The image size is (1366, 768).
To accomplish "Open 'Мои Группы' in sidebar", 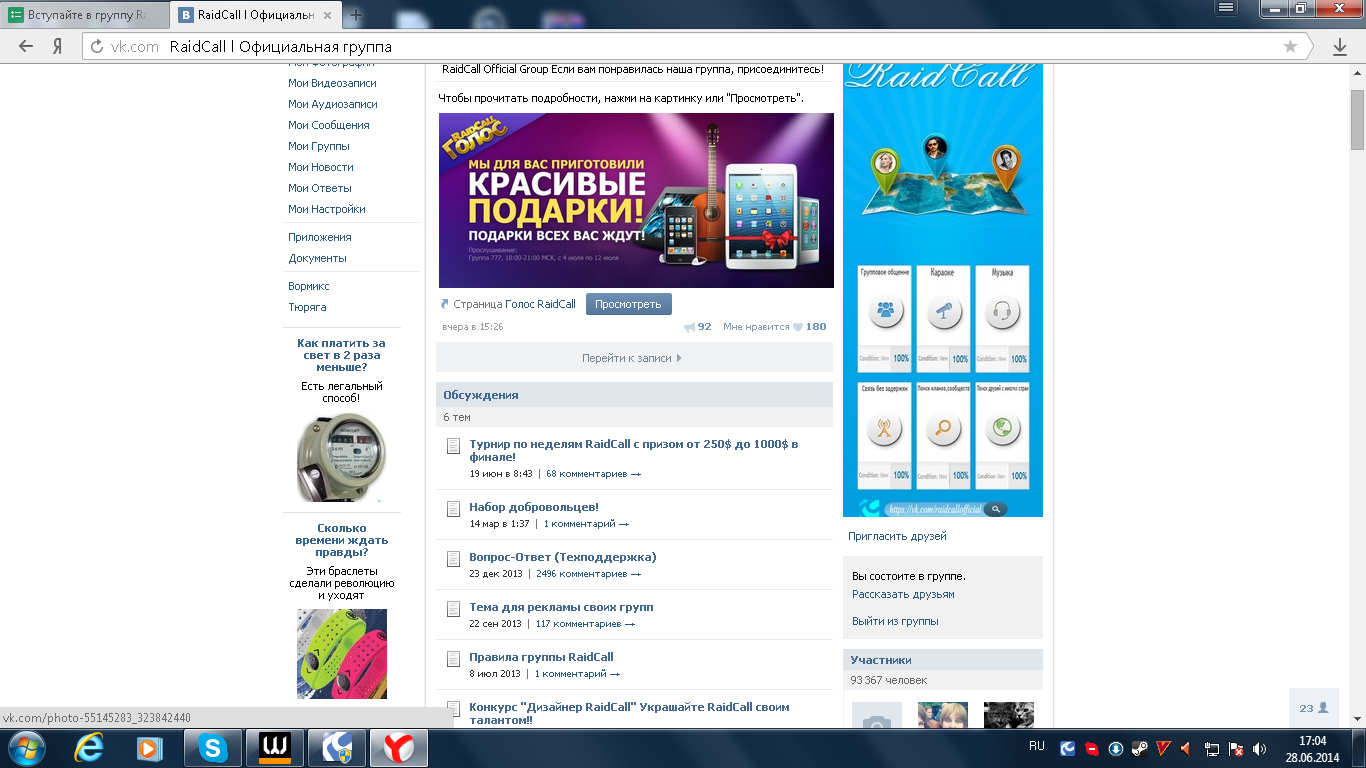I will (319, 146).
